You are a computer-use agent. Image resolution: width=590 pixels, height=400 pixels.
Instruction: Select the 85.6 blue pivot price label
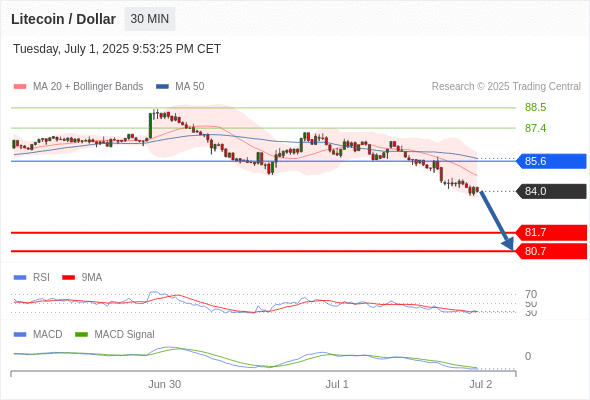pyautogui.click(x=551, y=161)
